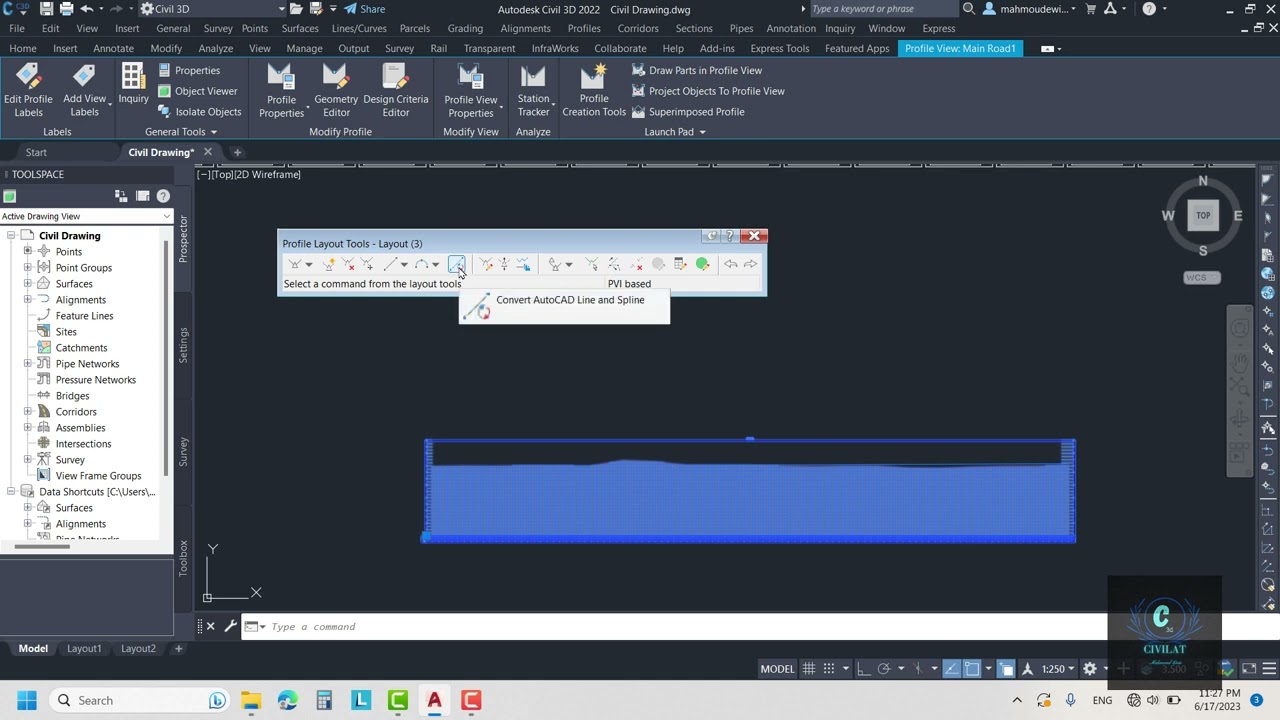Image resolution: width=1280 pixels, height=720 pixels.
Task: Toggle annotation visibility icon in status bar
Action: click(1028, 669)
